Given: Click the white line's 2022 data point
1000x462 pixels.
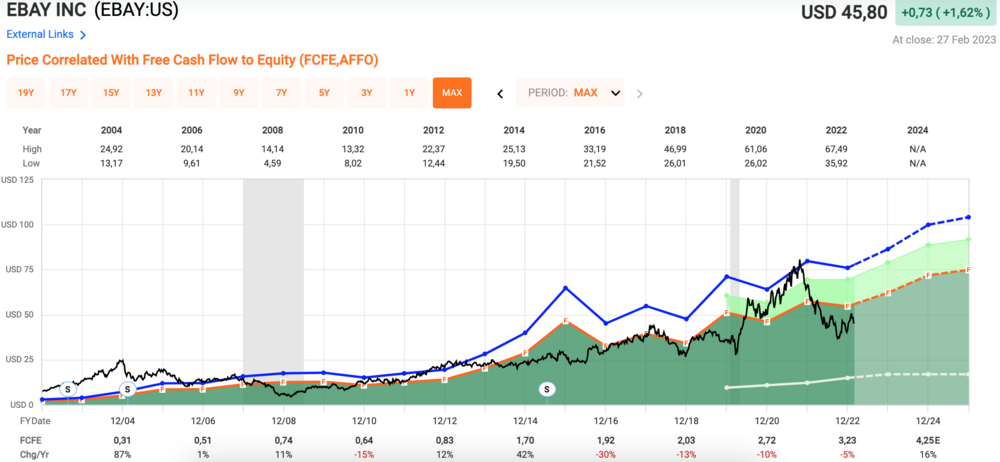Looking at the screenshot, I should [x=848, y=378].
